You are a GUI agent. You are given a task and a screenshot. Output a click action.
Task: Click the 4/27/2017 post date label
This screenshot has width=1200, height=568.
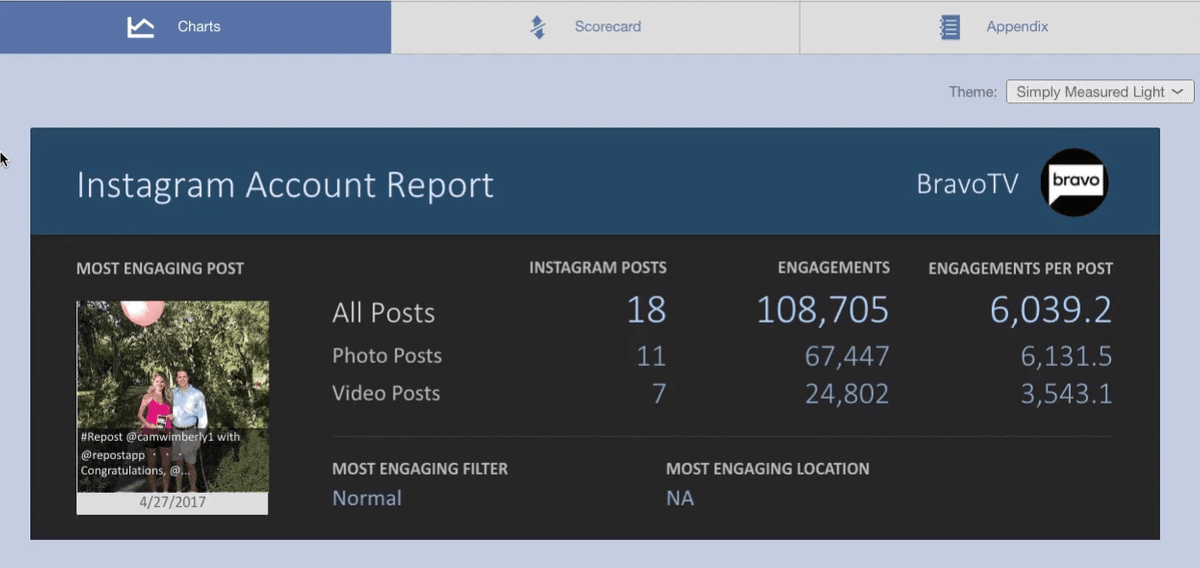coord(172,503)
